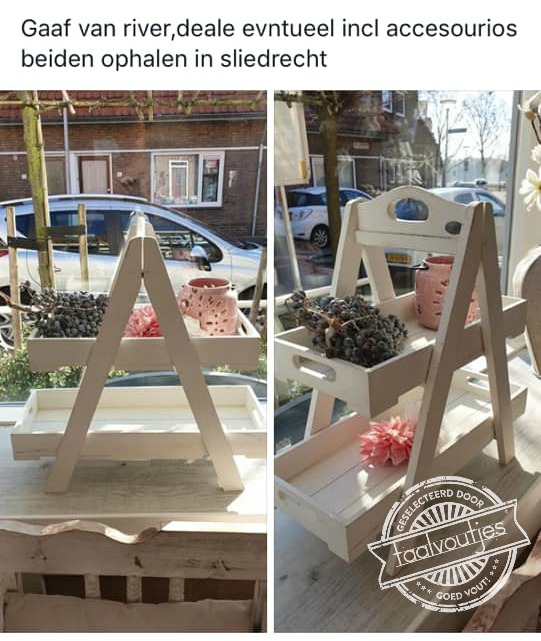541x641 pixels.
Task: Click the tray handle slot in right photo
Action: 314,367
